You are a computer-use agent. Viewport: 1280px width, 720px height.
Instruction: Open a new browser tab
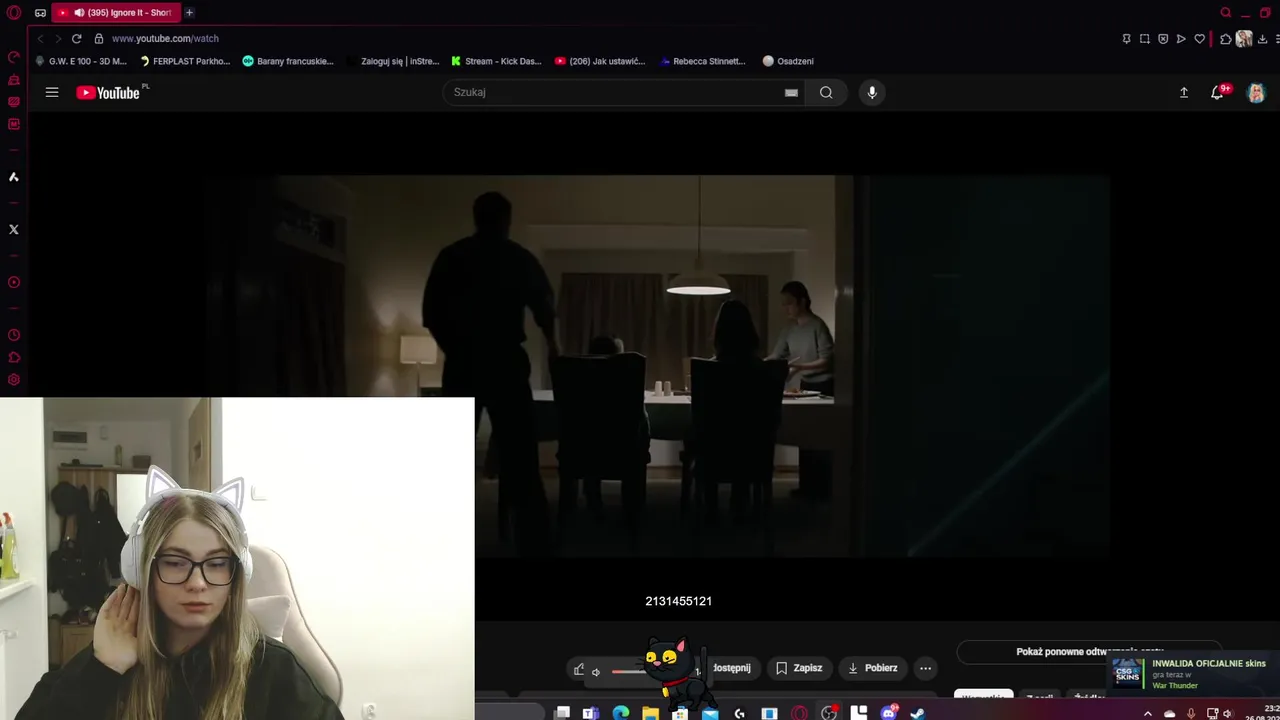click(189, 13)
